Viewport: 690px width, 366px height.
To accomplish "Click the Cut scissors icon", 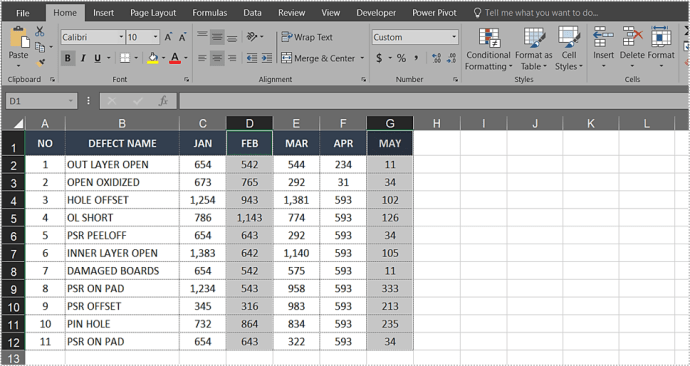I will coord(40,32).
